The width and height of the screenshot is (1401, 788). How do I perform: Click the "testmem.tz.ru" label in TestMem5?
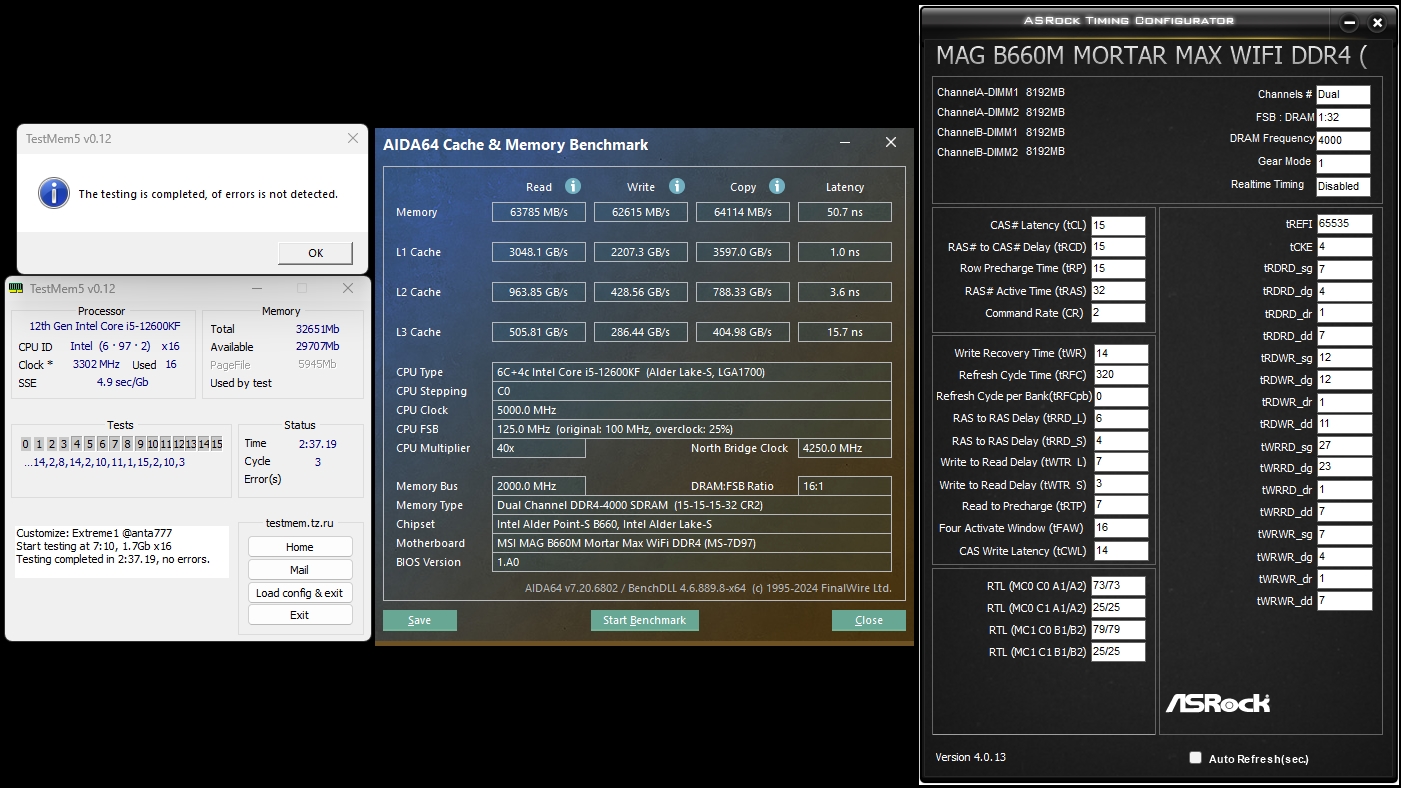tap(300, 522)
